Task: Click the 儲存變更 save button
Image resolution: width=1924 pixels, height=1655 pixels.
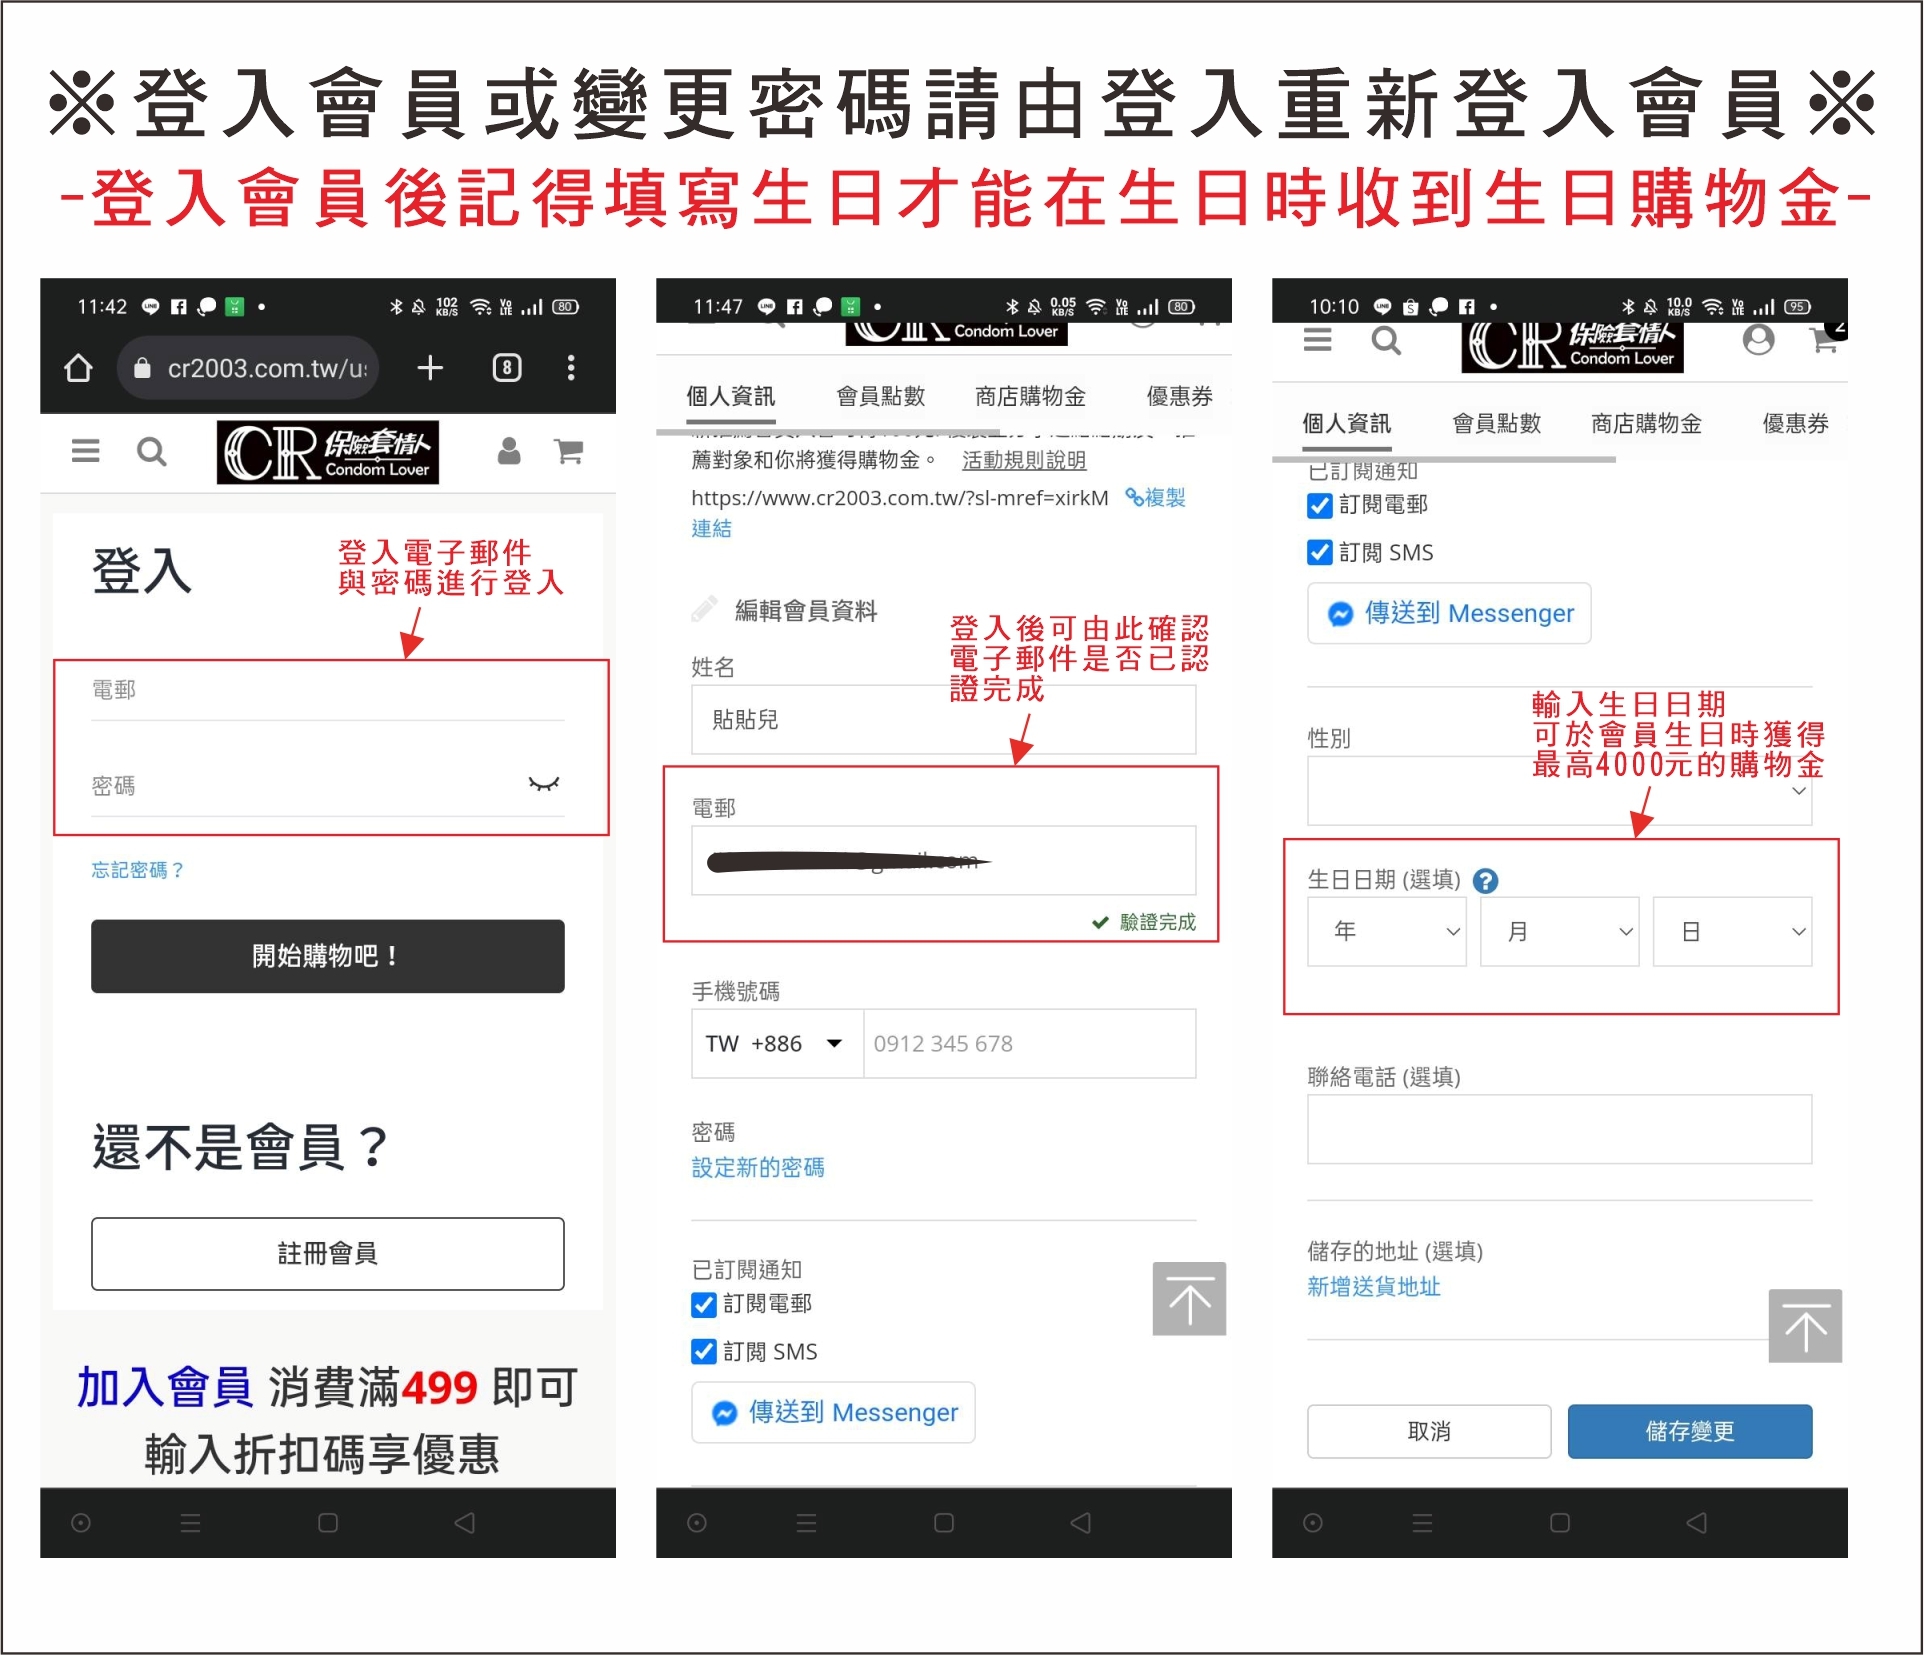Action: 1689,1431
